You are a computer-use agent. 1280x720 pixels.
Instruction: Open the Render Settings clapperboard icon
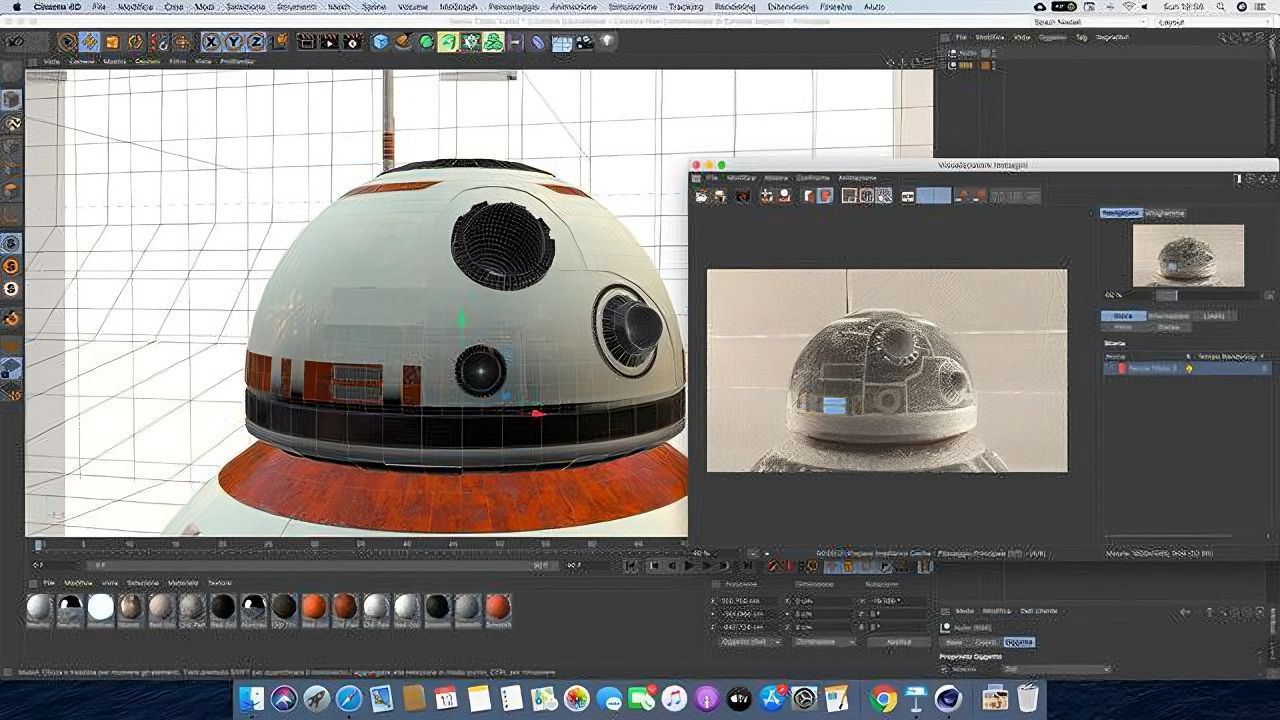pyautogui.click(x=353, y=42)
